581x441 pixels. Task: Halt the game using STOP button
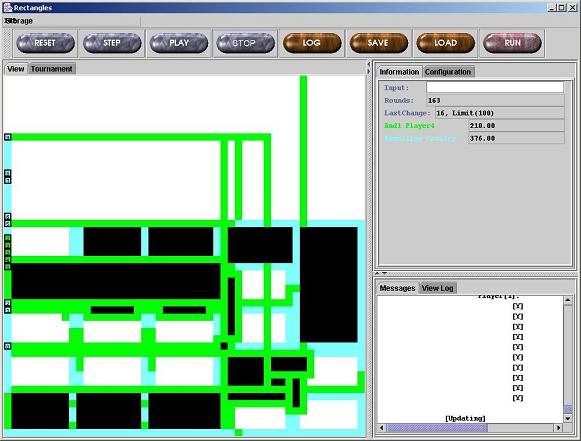pos(245,43)
